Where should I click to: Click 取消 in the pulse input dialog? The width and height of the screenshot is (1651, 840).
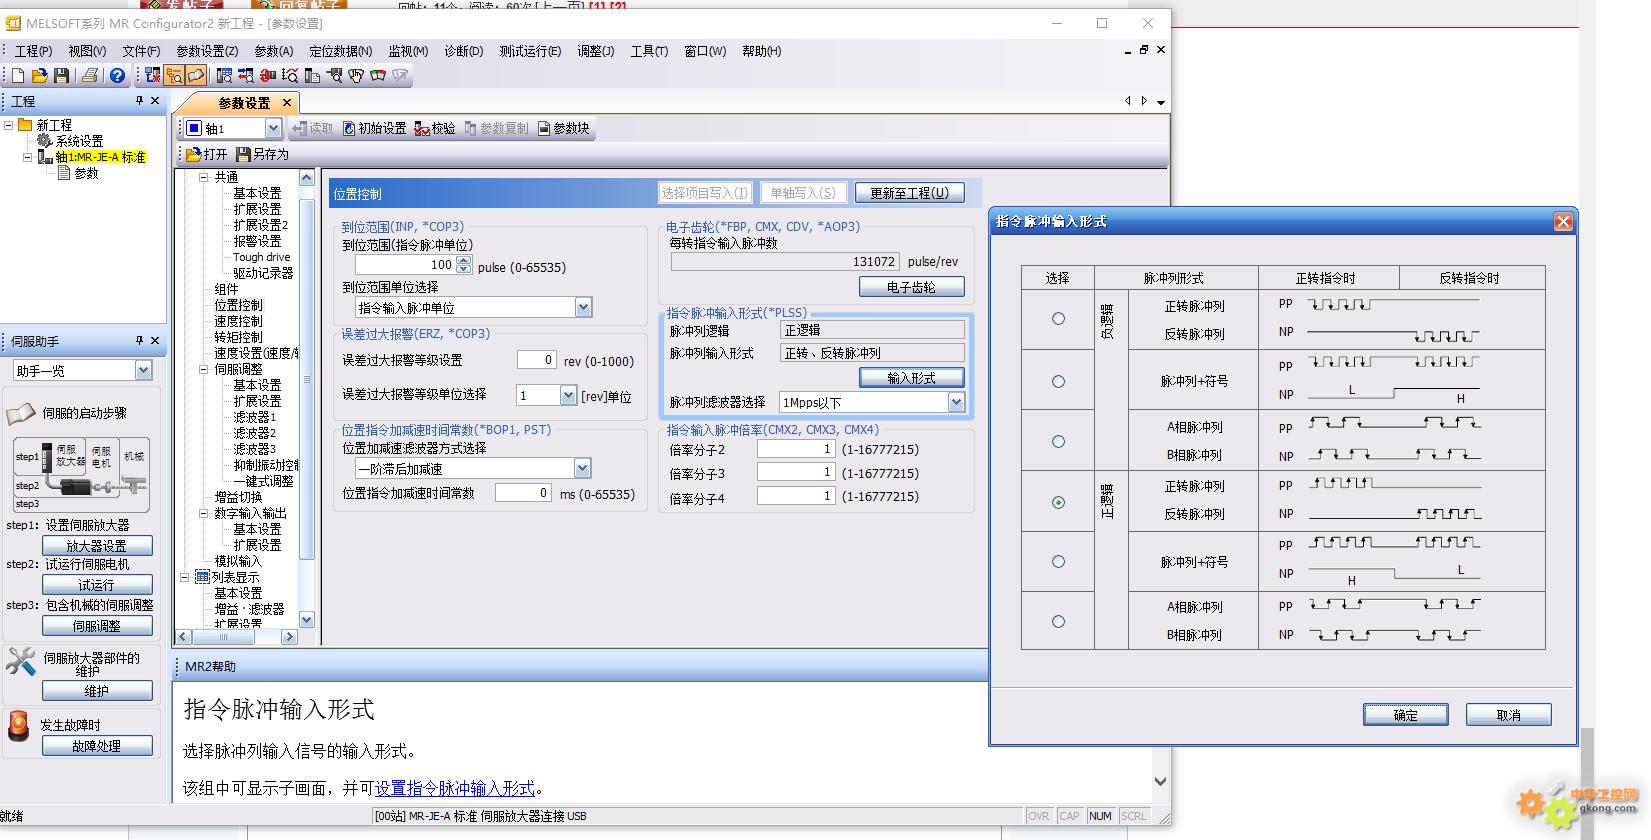click(1508, 714)
